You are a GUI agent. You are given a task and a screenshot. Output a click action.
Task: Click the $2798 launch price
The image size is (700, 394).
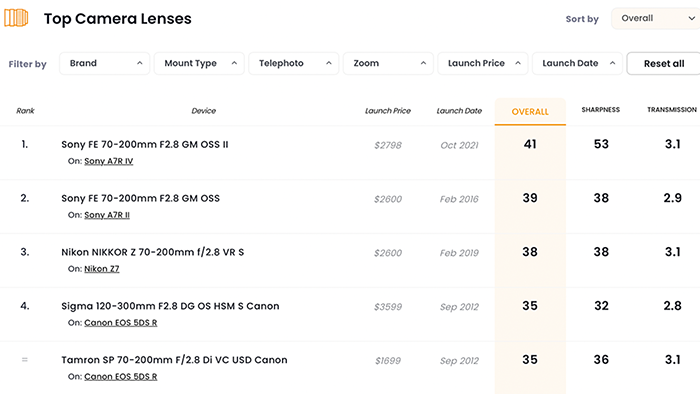[388, 145]
